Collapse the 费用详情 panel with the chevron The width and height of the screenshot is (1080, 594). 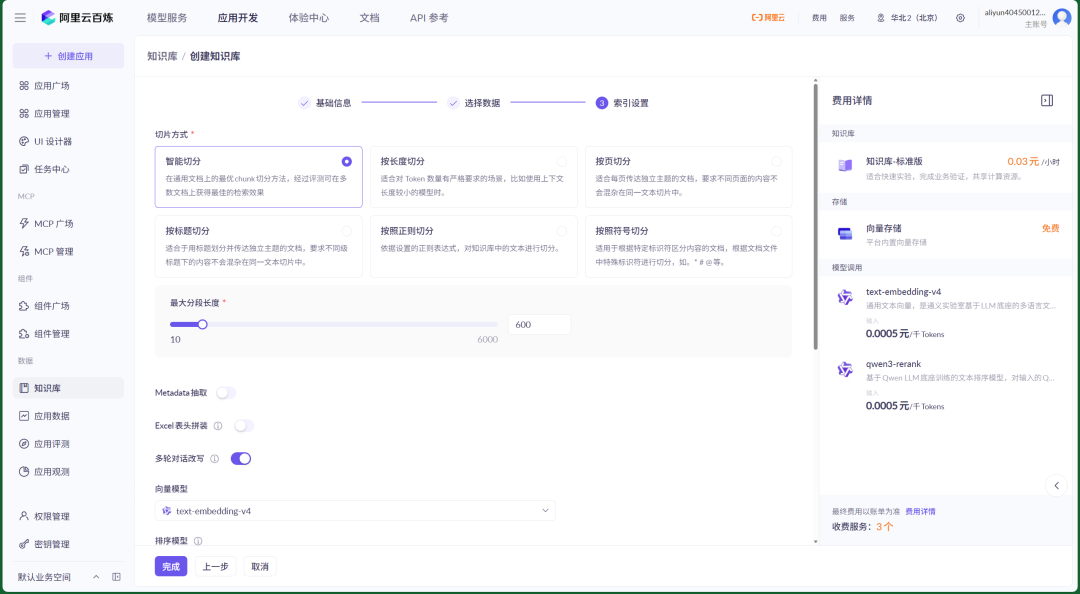point(1056,484)
